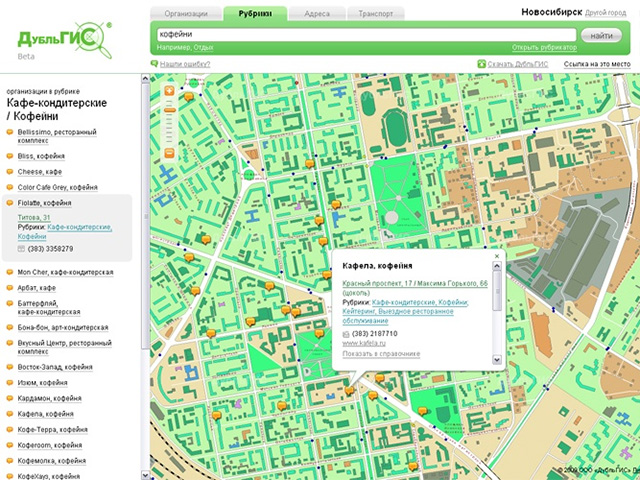Viewport: 640px width, 480px height.
Task: Click Ссылка на это место link
Action: (597, 64)
